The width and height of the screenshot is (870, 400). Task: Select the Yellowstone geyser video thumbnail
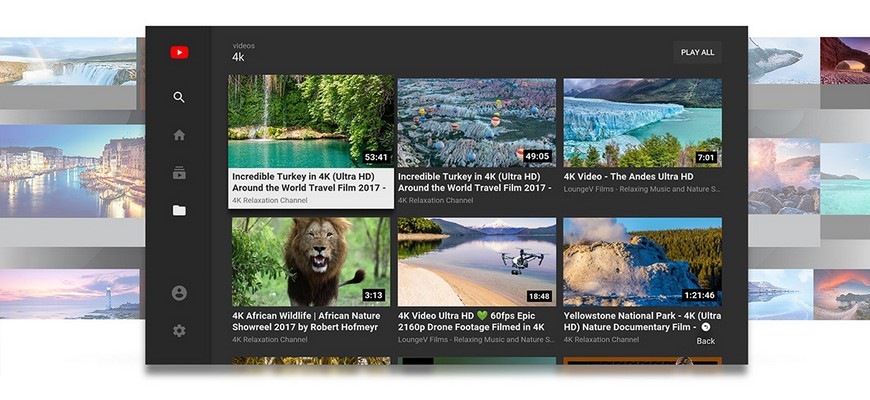pyautogui.click(x=642, y=261)
